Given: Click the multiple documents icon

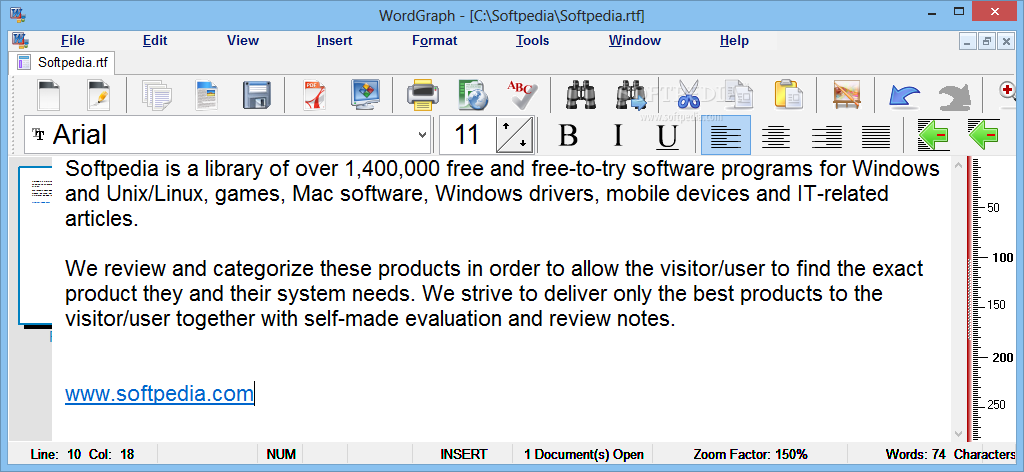Looking at the screenshot, I should click(157, 95).
